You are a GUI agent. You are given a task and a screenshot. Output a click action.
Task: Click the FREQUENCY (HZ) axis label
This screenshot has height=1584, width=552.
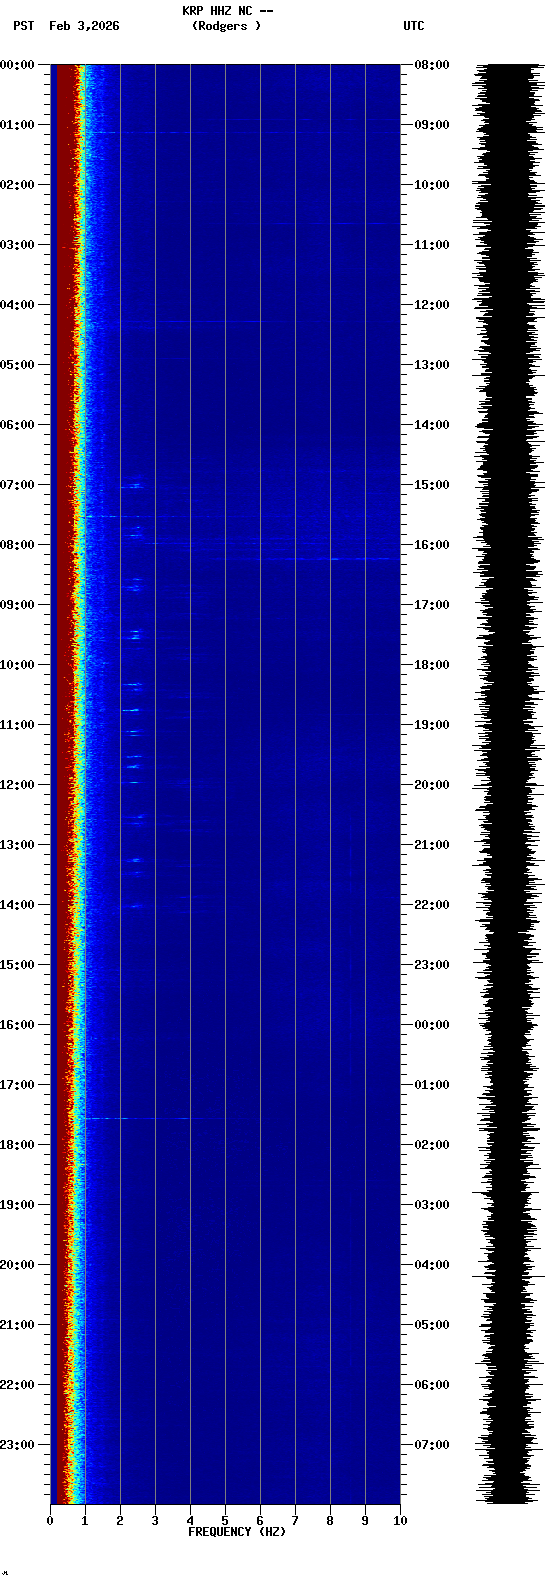(237, 1532)
